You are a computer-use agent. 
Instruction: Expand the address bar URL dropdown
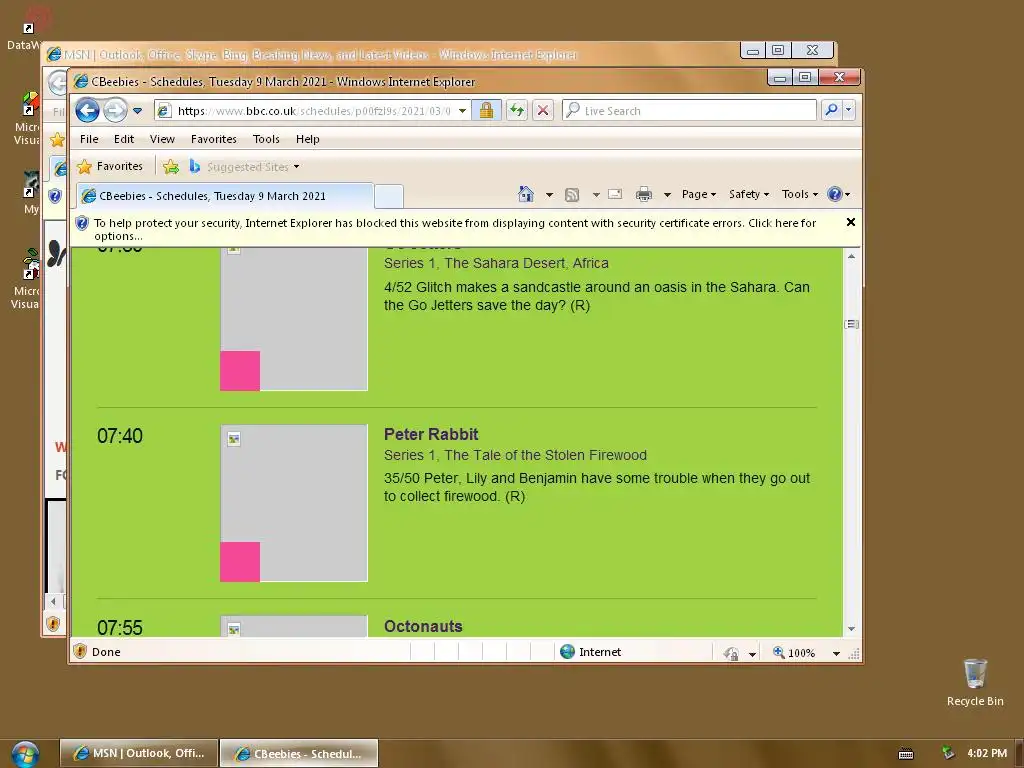point(462,111)
